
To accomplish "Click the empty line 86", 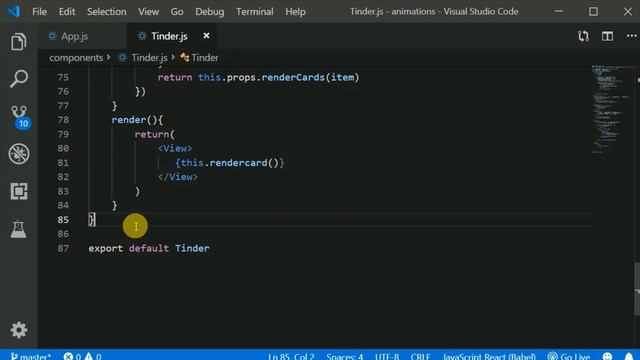I will coord(340,234).
